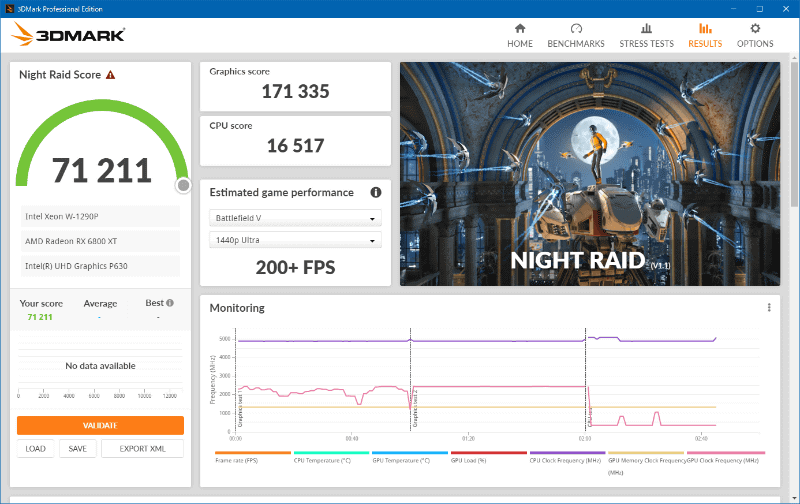Click the score gauge end knob
The height and width of the screenshot is (504, 800).
click(183, 186)
